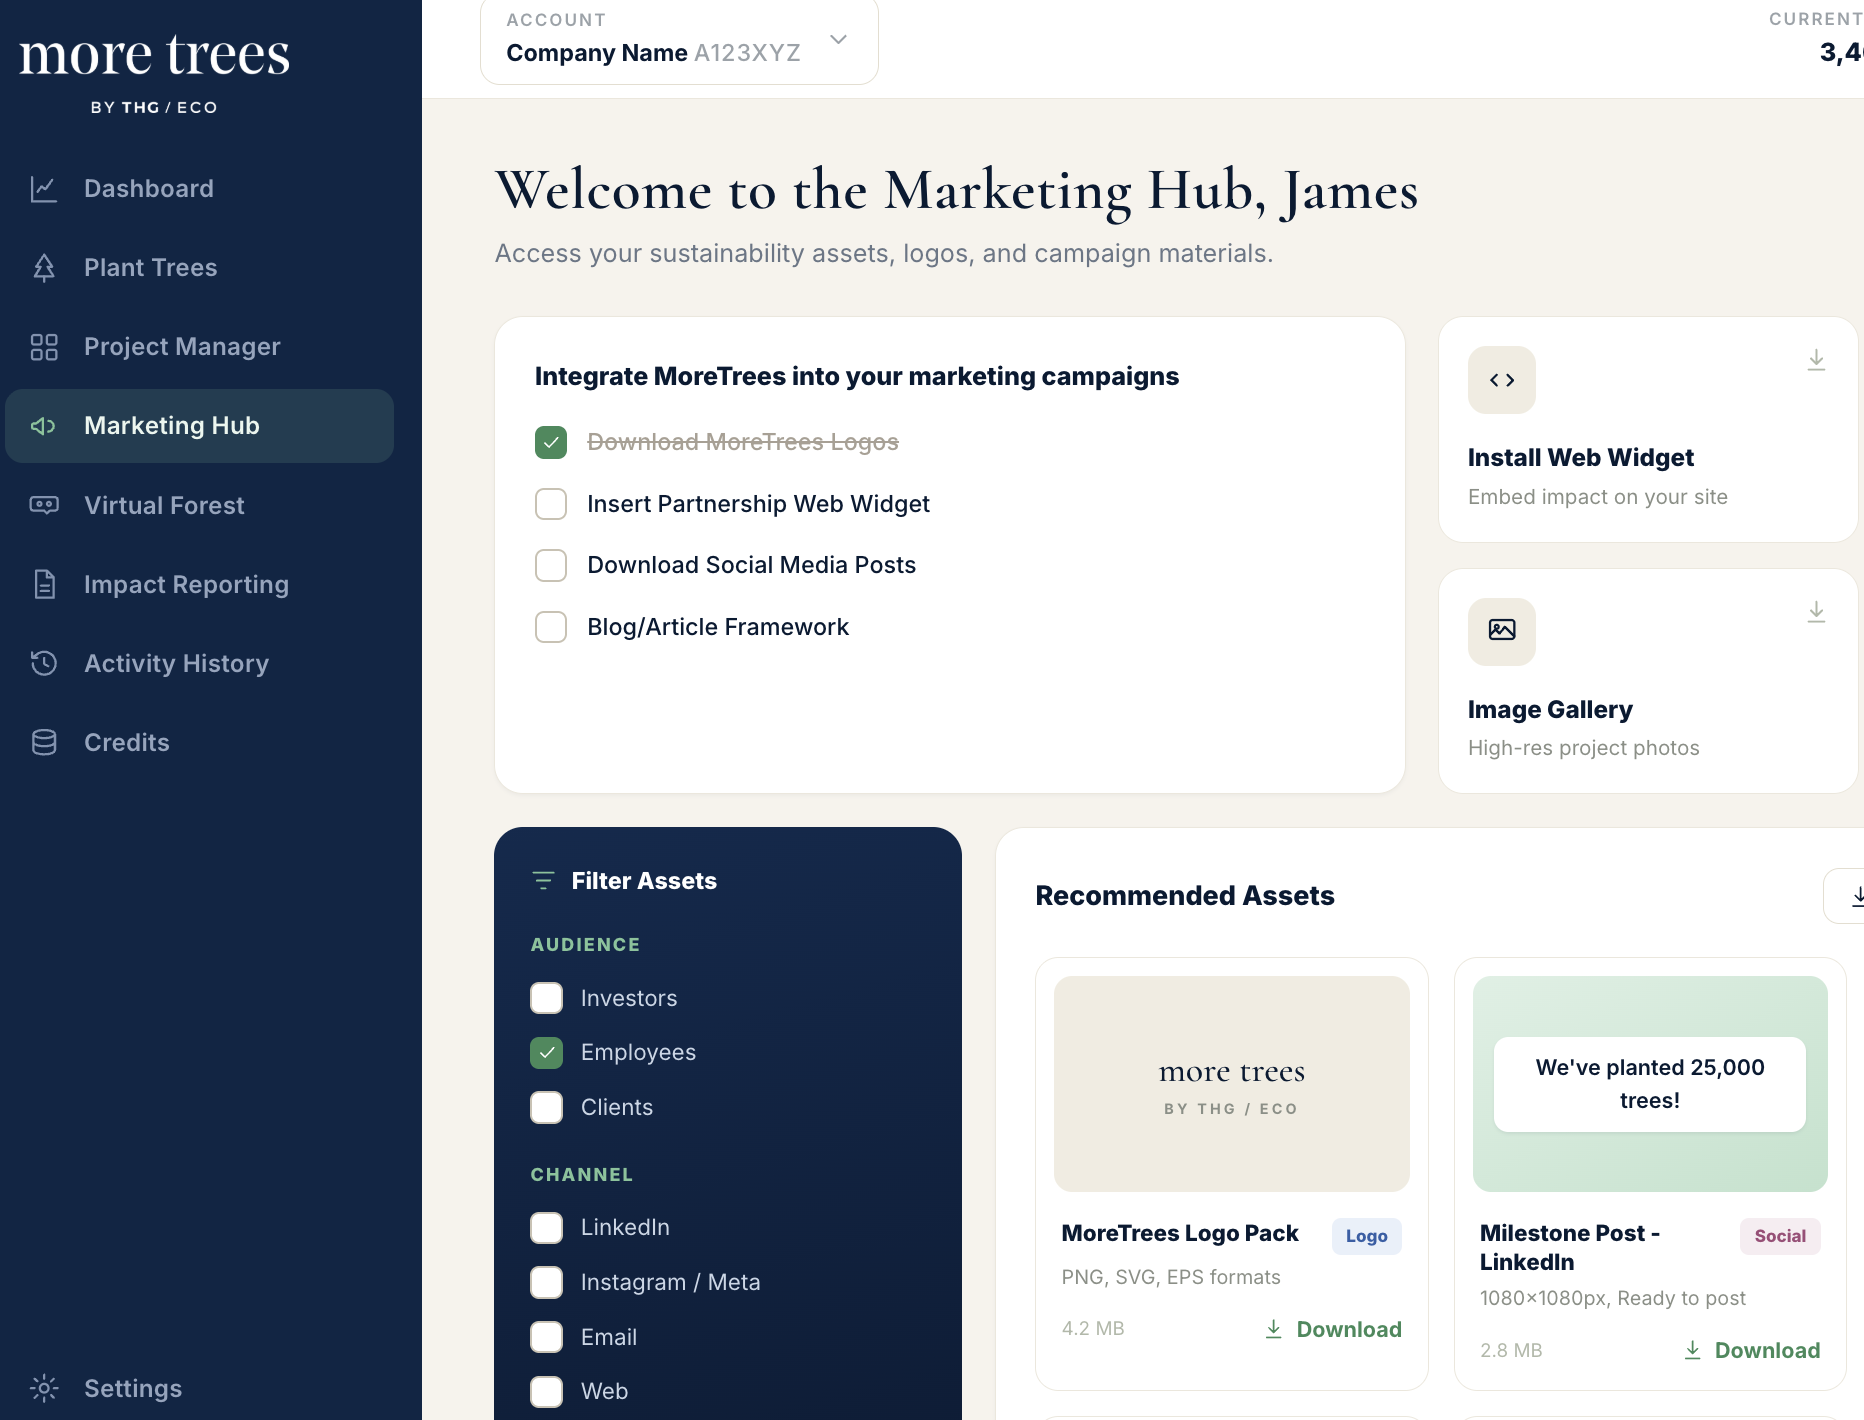Click the Social tag badge
This screenshot has width=1864, height=1420.
pos(1780,1236)
